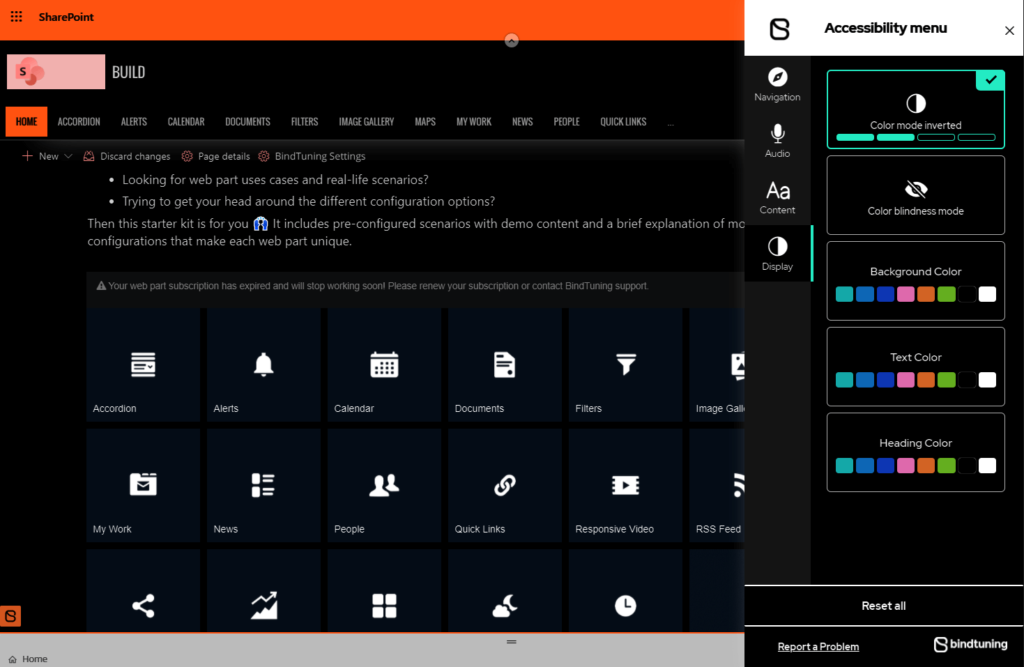
Task: Go to the ACCORDION nav item
Action: (79, 122)
